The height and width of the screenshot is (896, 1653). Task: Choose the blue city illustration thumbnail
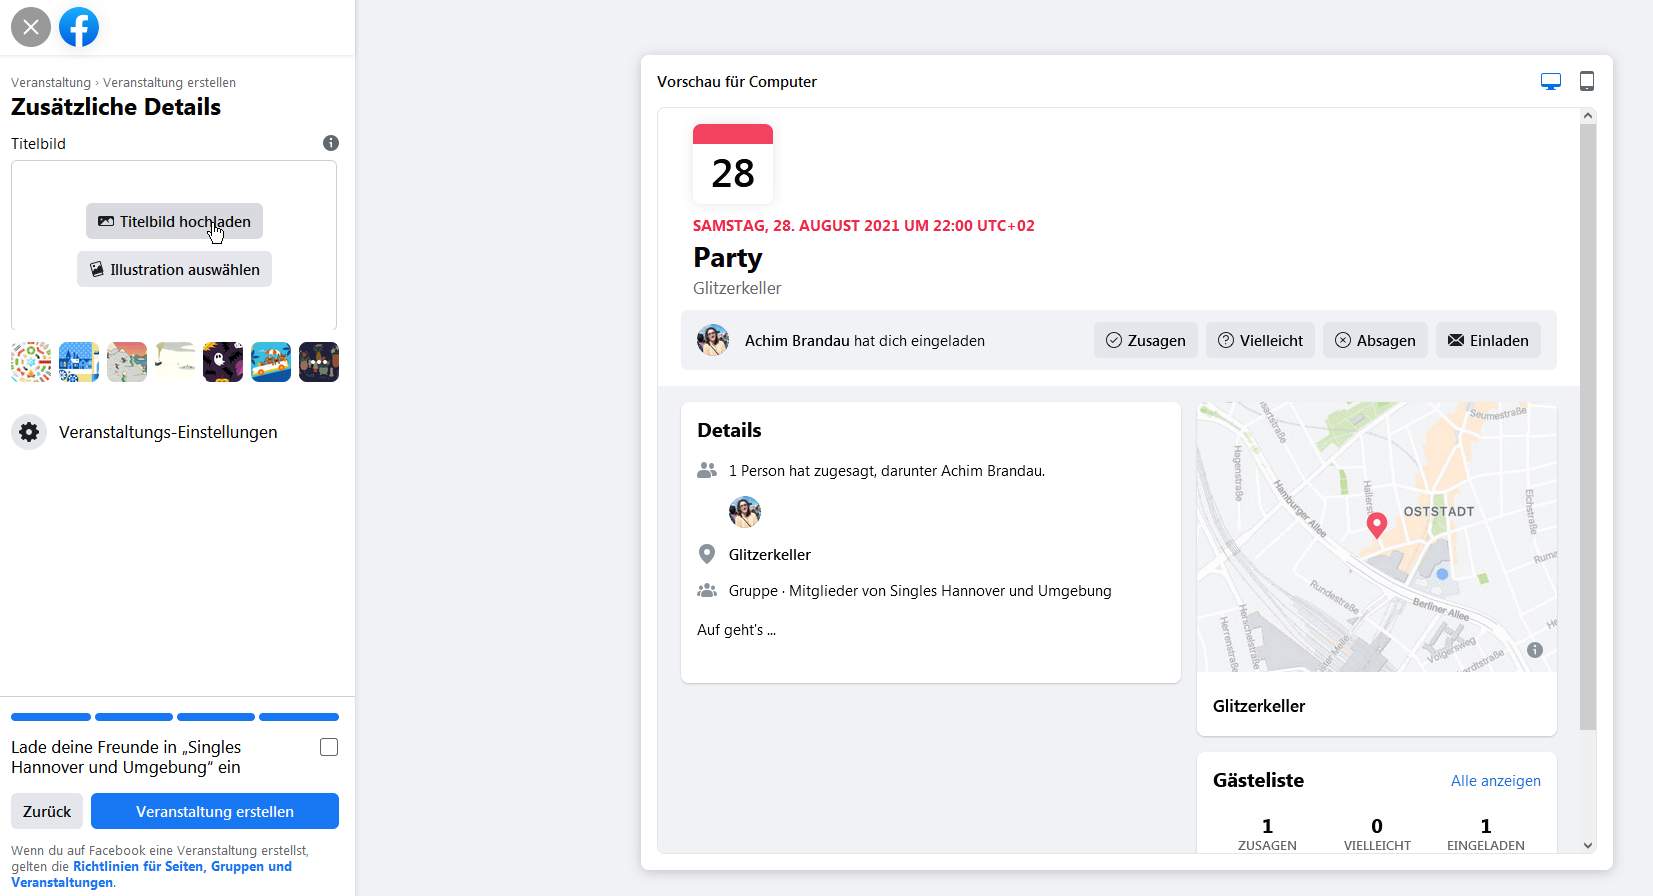pos(79,362)
